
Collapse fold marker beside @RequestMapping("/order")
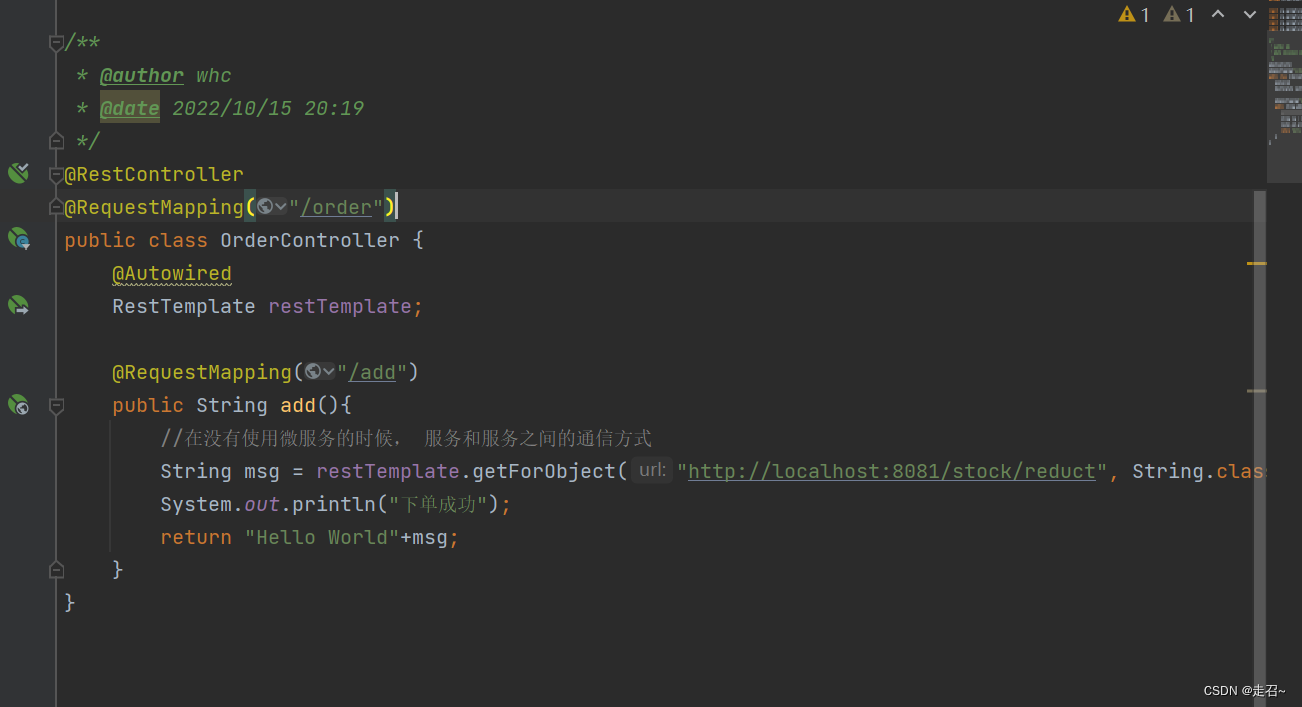[x=56, y=207]
